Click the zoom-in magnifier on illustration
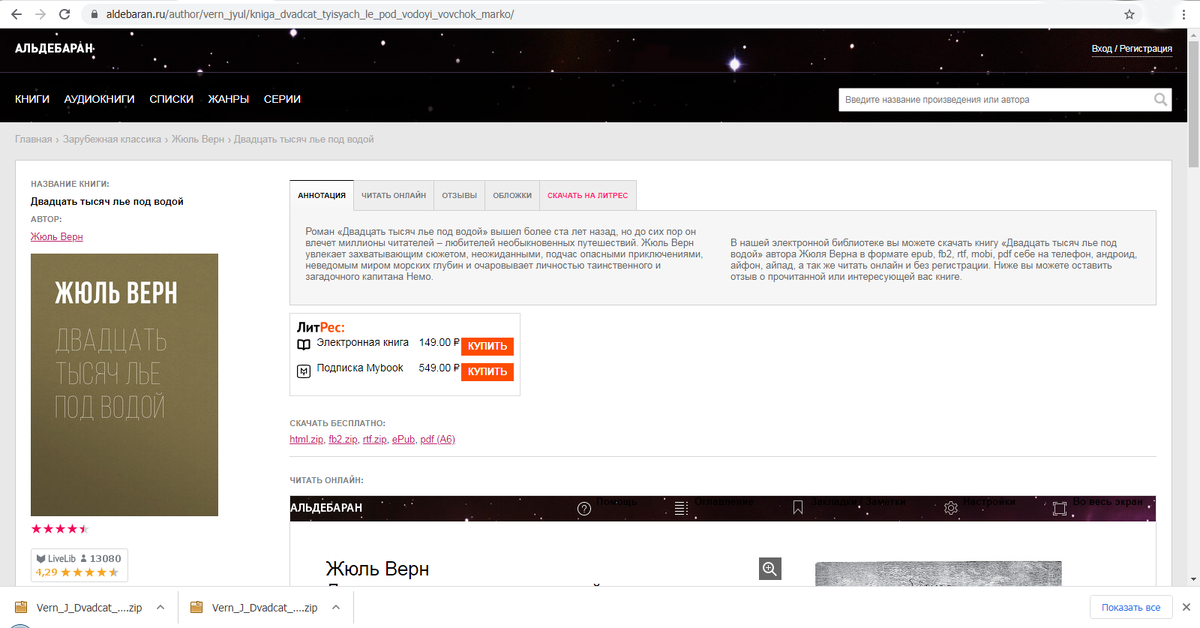The height and width of the screenshot is (628, 1200). pos(770,568)
